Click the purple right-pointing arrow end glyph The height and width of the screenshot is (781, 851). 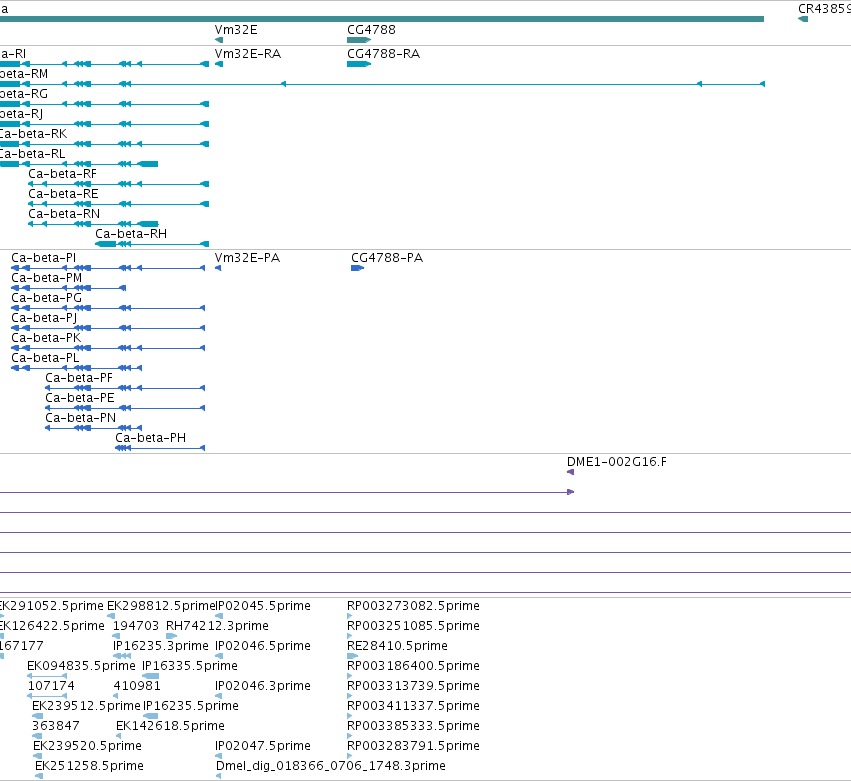pyautogui.click(x=570, y=492)
